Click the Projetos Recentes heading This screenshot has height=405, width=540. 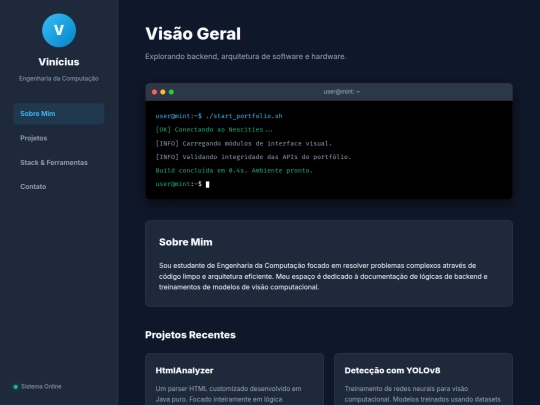coord(190,335)
